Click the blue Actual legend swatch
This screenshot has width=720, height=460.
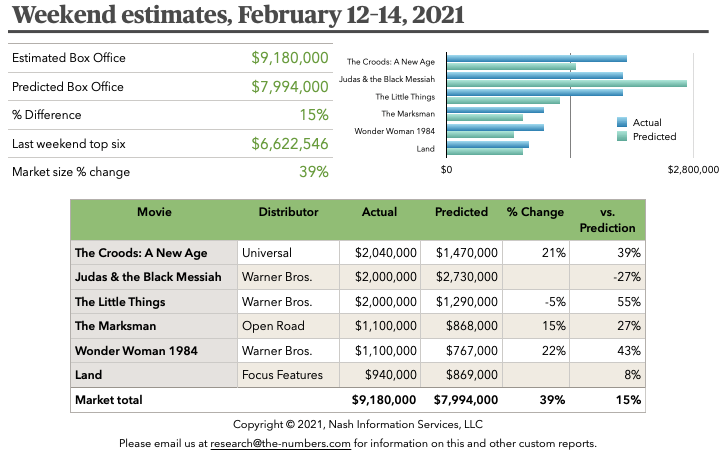623,123
